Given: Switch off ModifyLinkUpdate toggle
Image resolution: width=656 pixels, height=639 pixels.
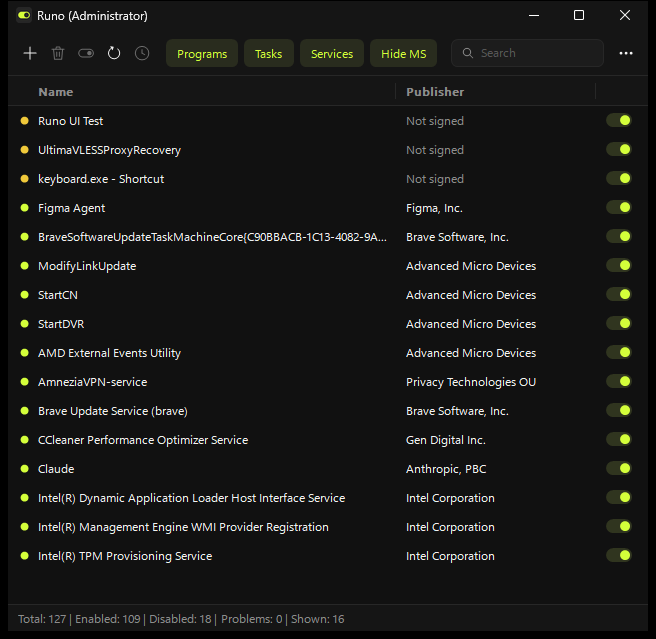Looking at the screenshot, I should (619, 265).
